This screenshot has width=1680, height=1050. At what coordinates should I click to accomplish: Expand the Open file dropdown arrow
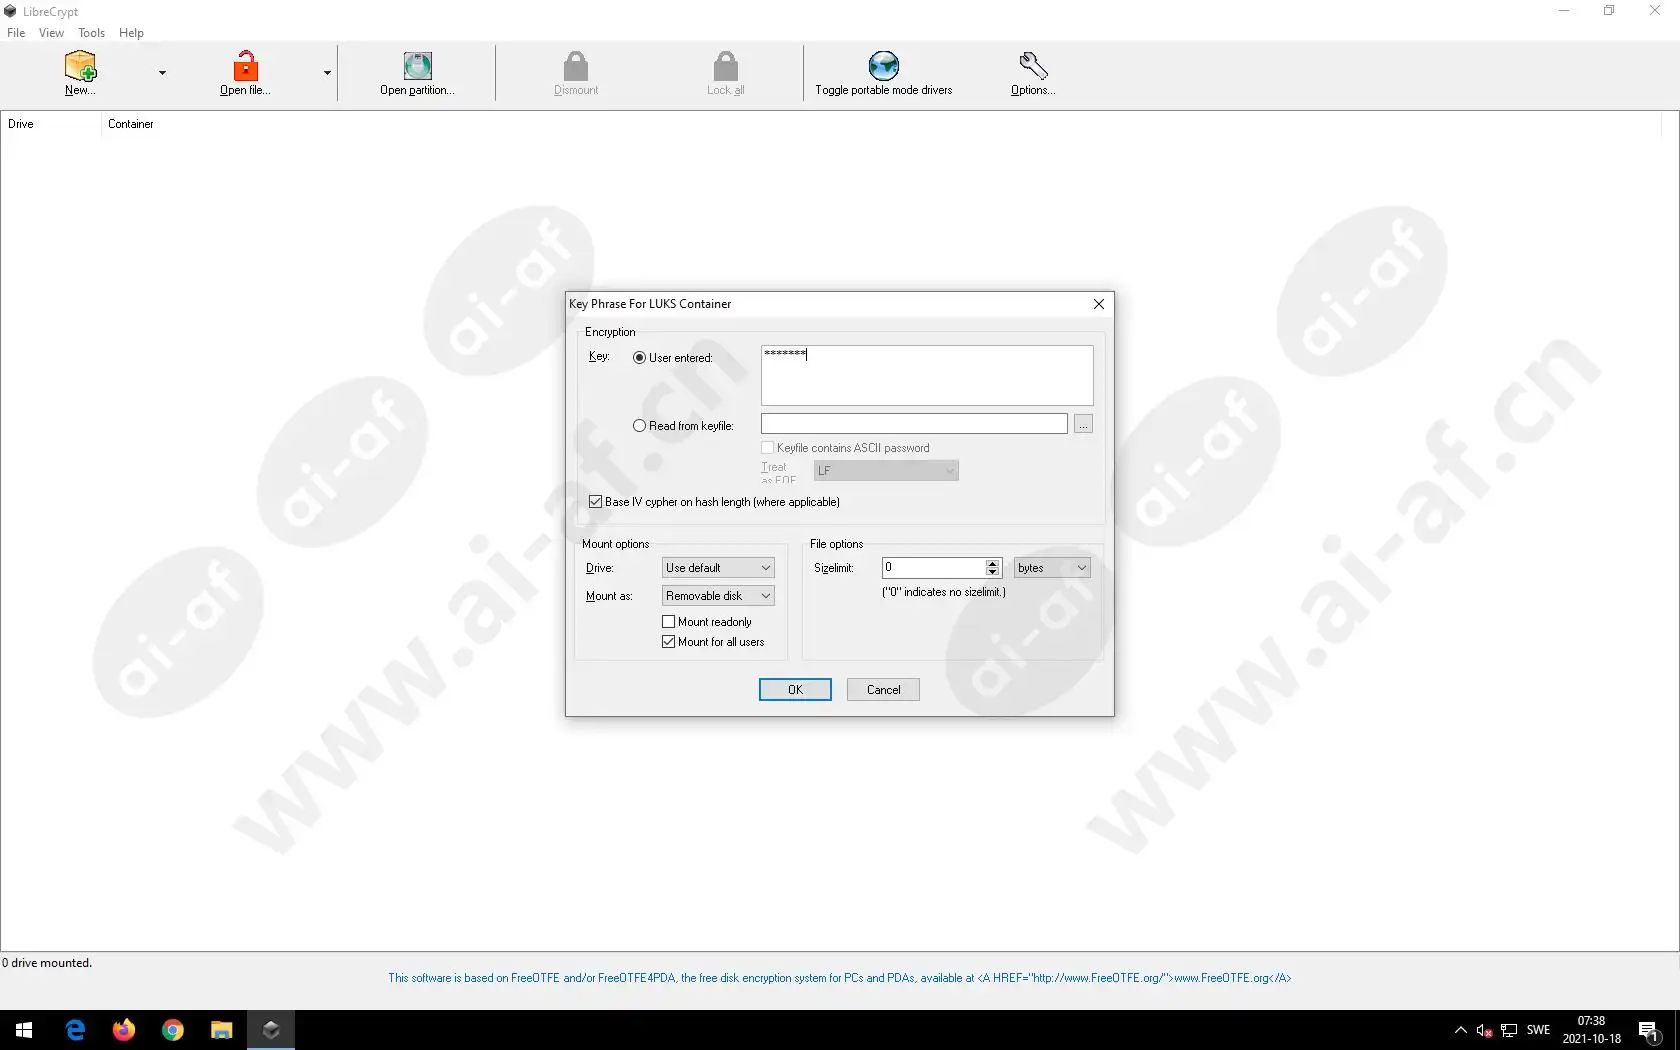(x=327, y=73)
